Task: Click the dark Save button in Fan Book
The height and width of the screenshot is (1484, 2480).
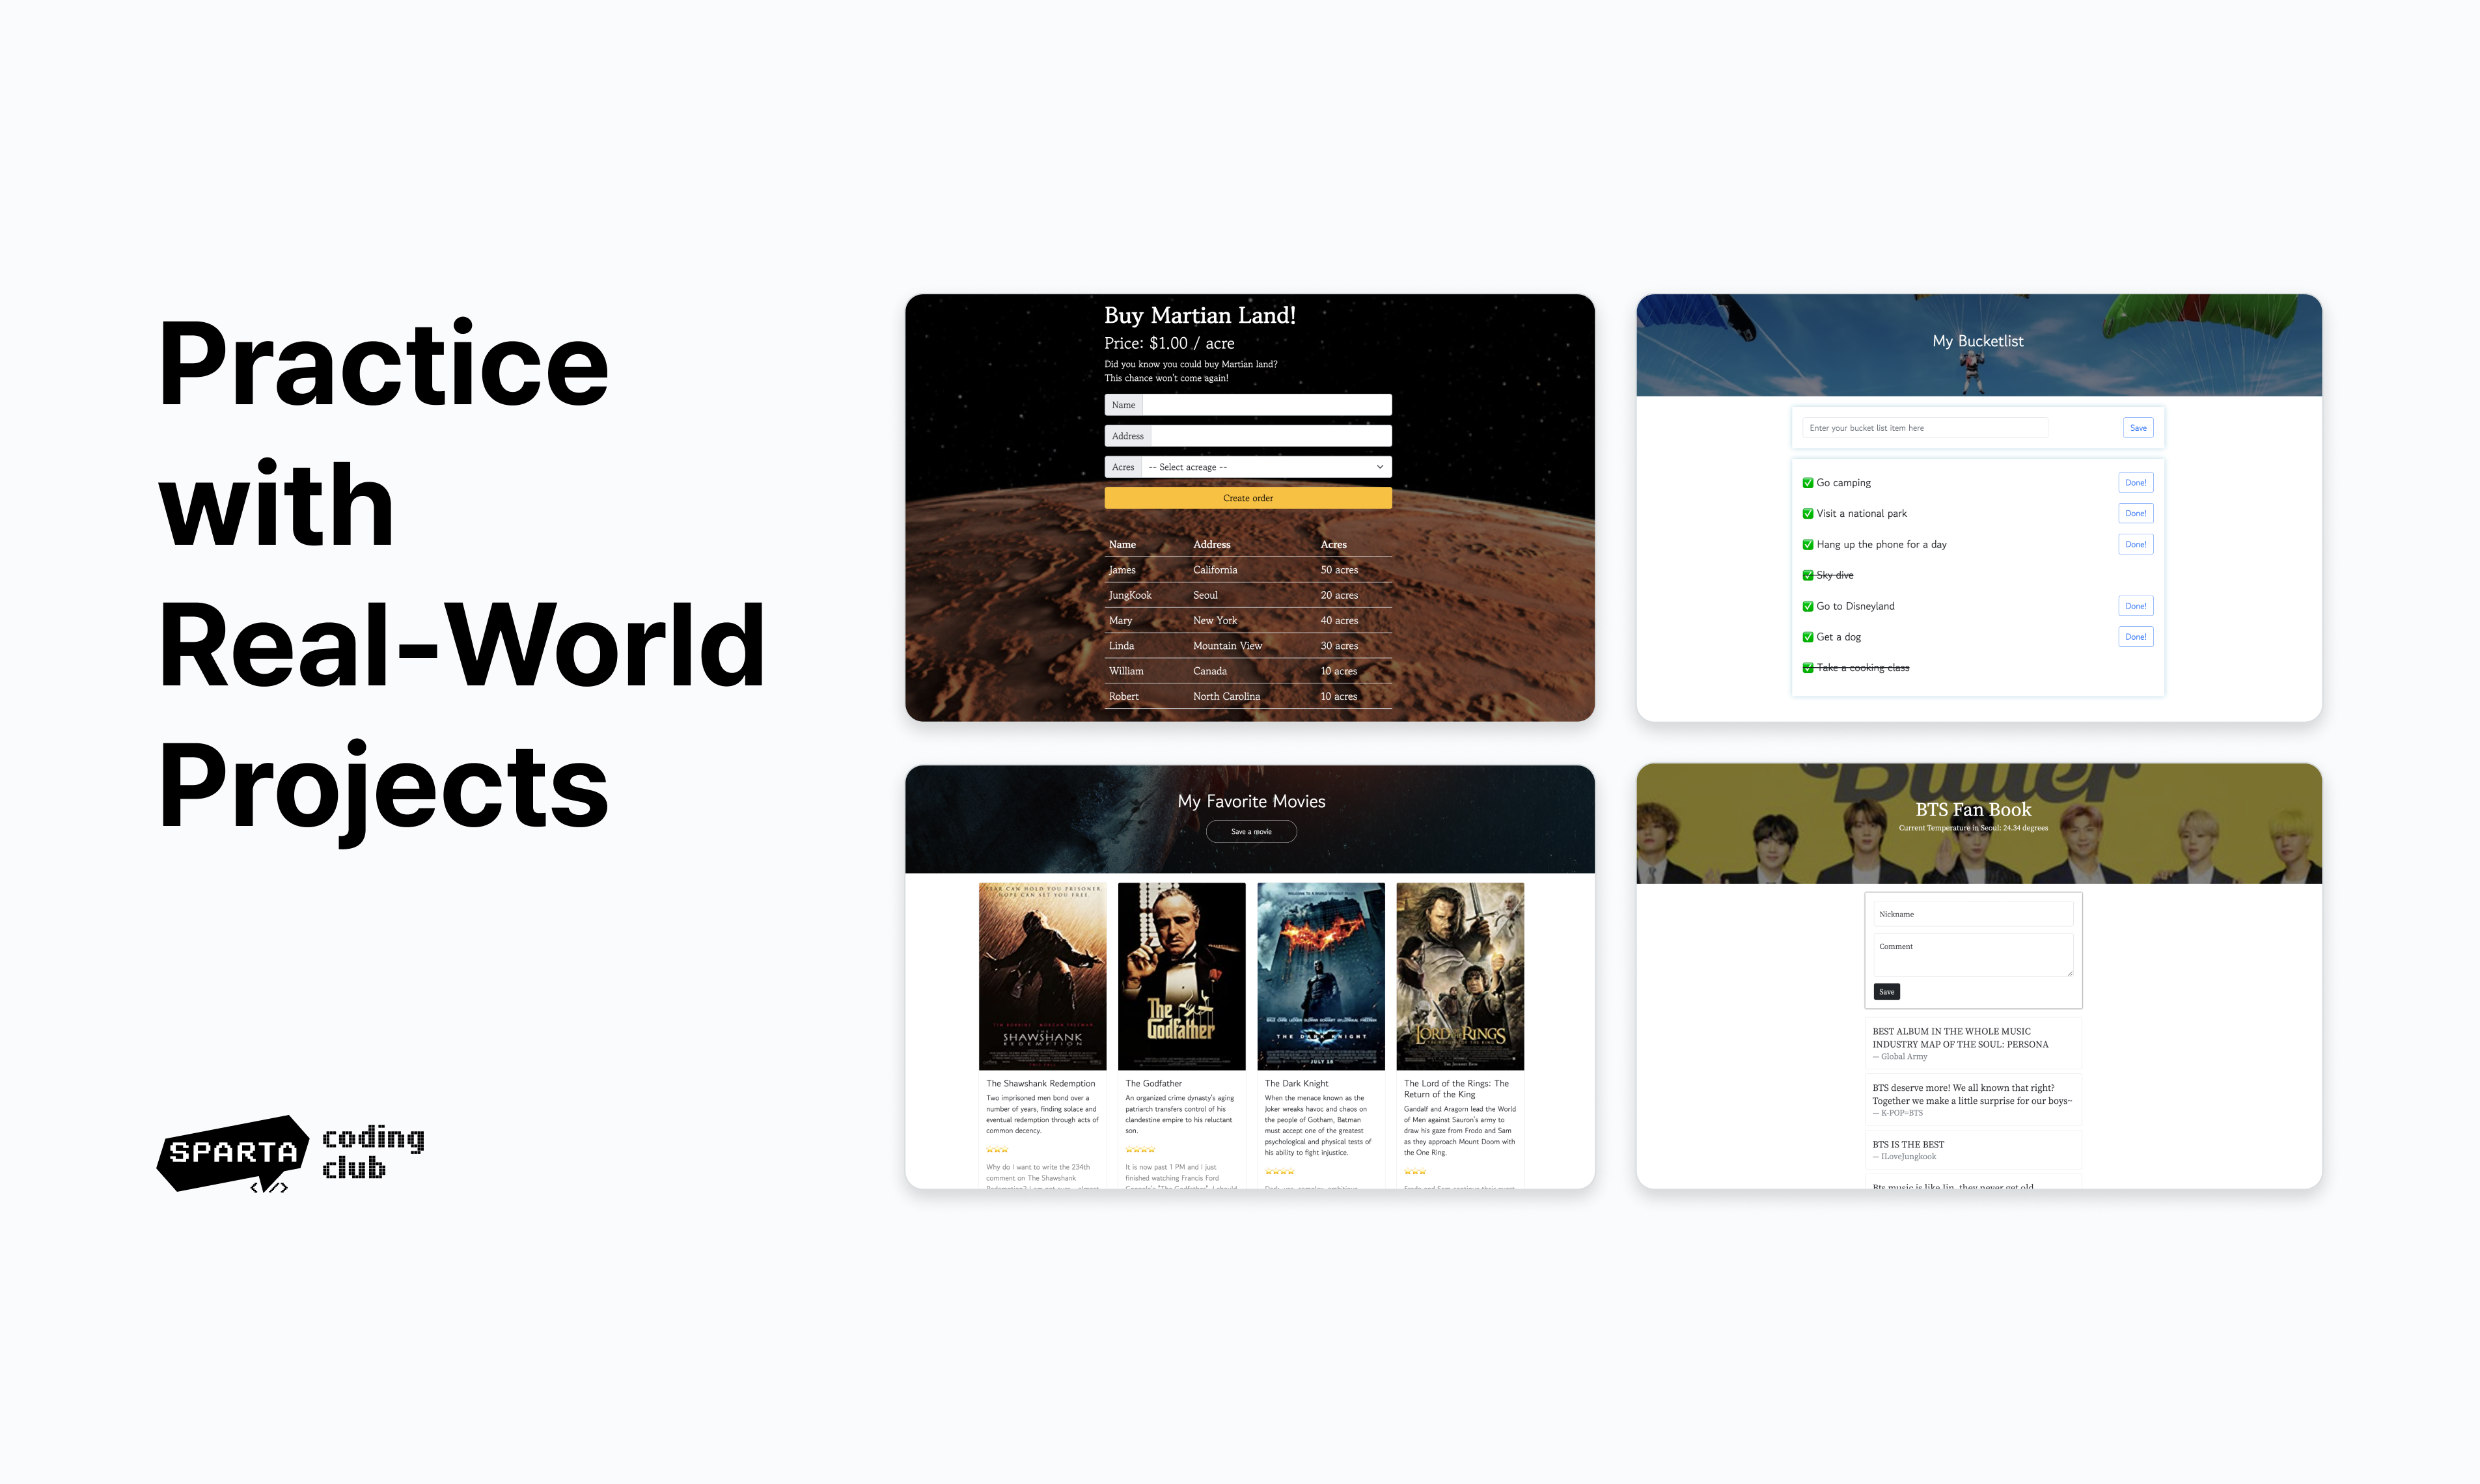Action: click(x=1886, y=992)
